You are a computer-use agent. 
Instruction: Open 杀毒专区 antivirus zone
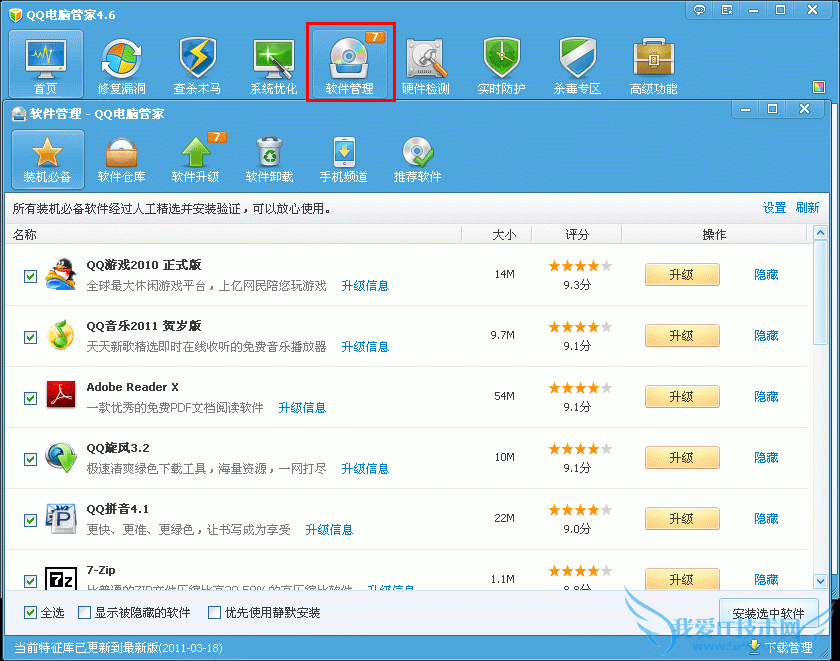(x=578, y=64)
